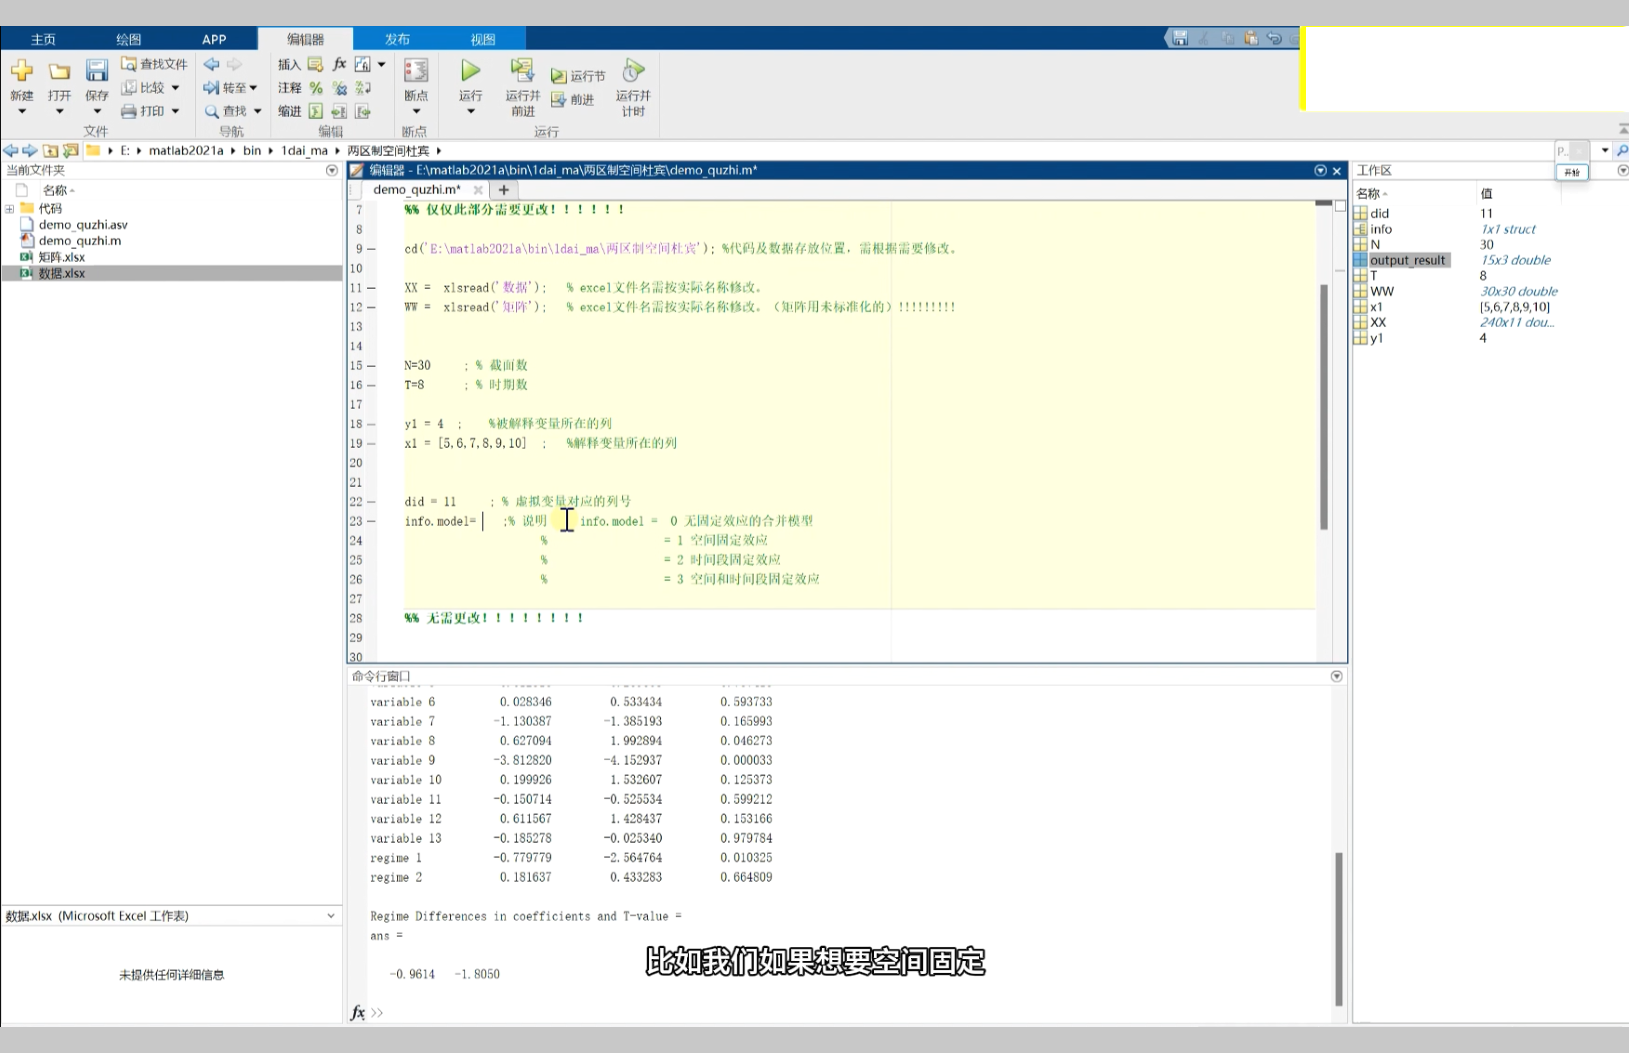This screenshot has height=1053, width=1629.
Task: Click the Run and Advance (运行并前进) icon
Action: click(521, 71)
